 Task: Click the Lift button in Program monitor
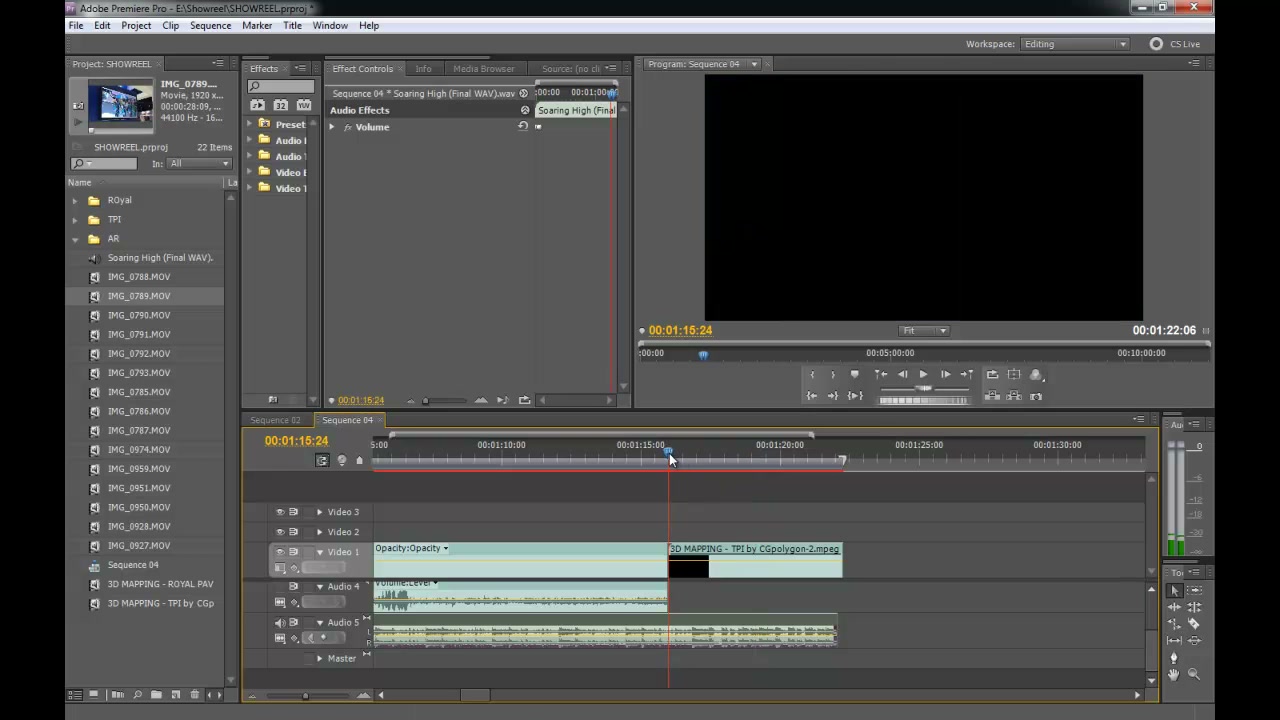pos(992,396)
